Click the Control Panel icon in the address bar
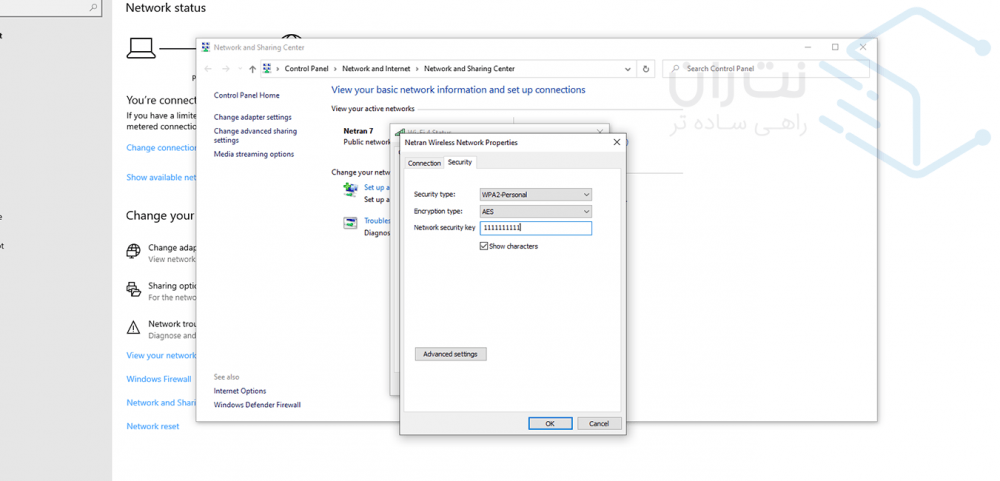1000x481 pixels. (x=268, y=69)
